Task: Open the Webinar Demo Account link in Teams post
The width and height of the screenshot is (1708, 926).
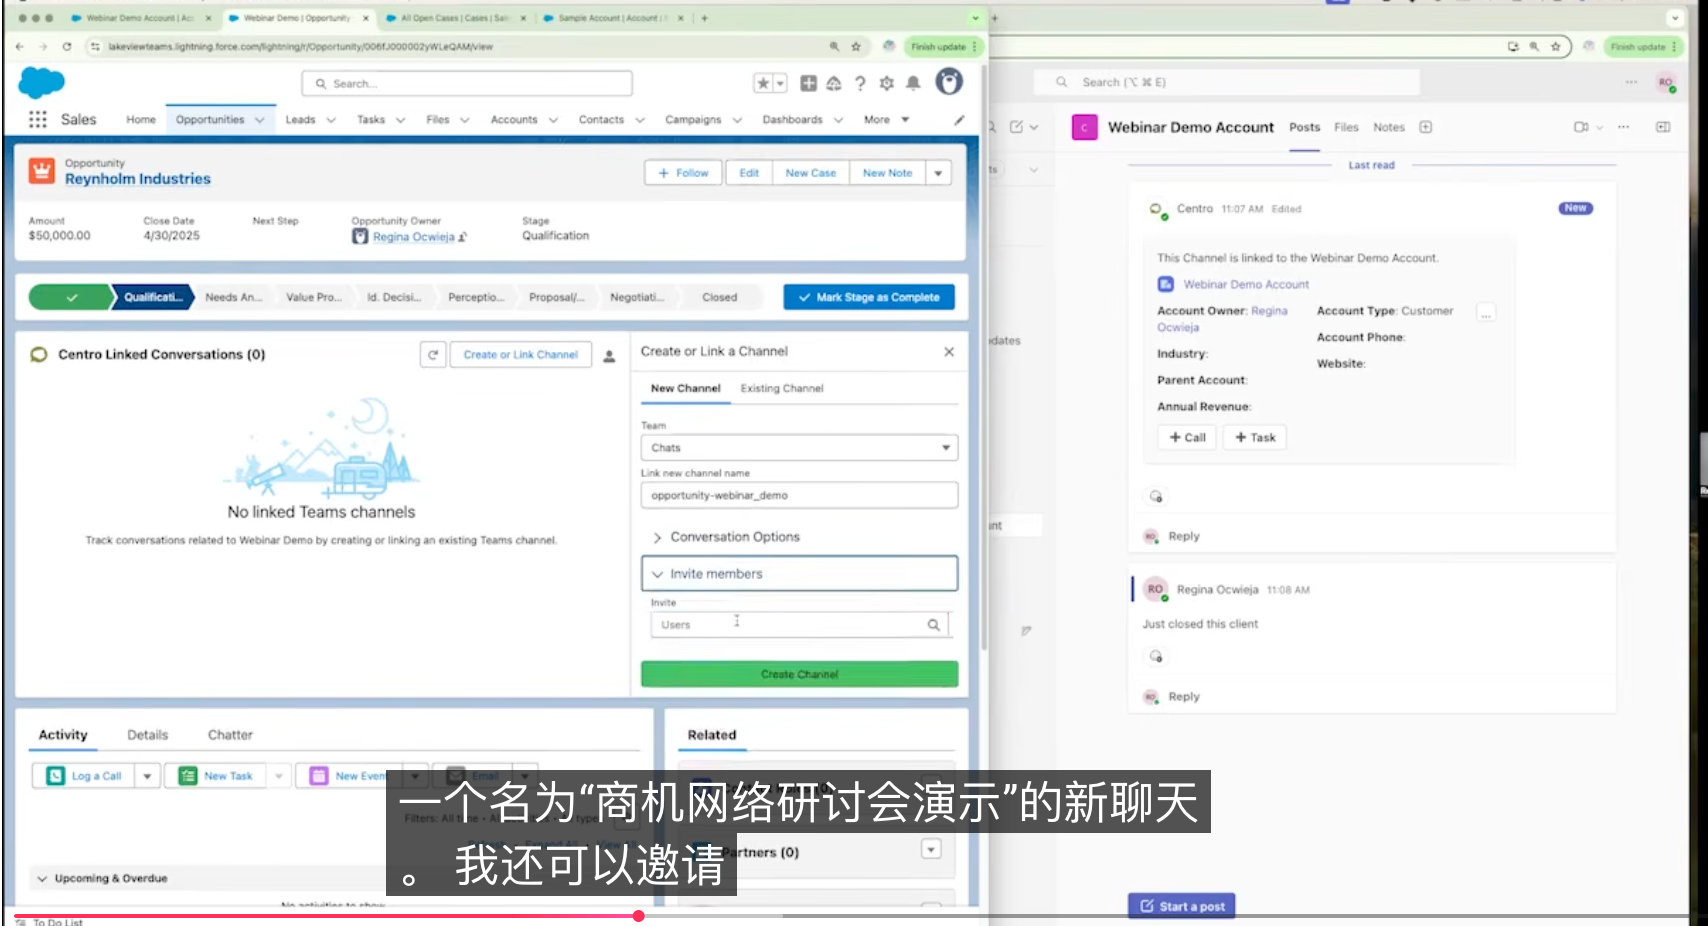Action: (x=1246, y=285)
